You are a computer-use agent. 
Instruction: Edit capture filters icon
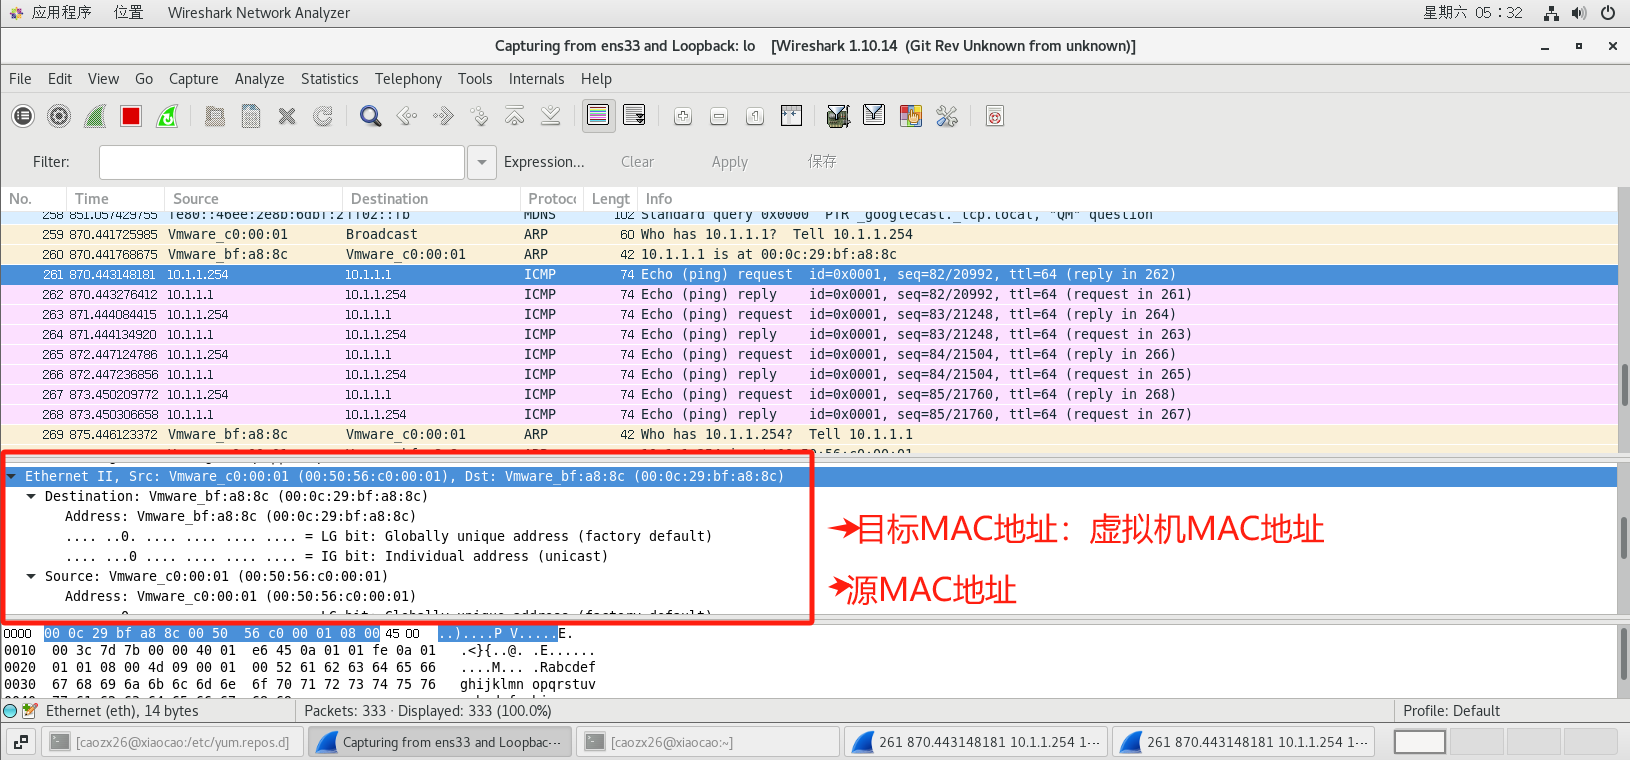pyautogui.click(x=838, y=116)
